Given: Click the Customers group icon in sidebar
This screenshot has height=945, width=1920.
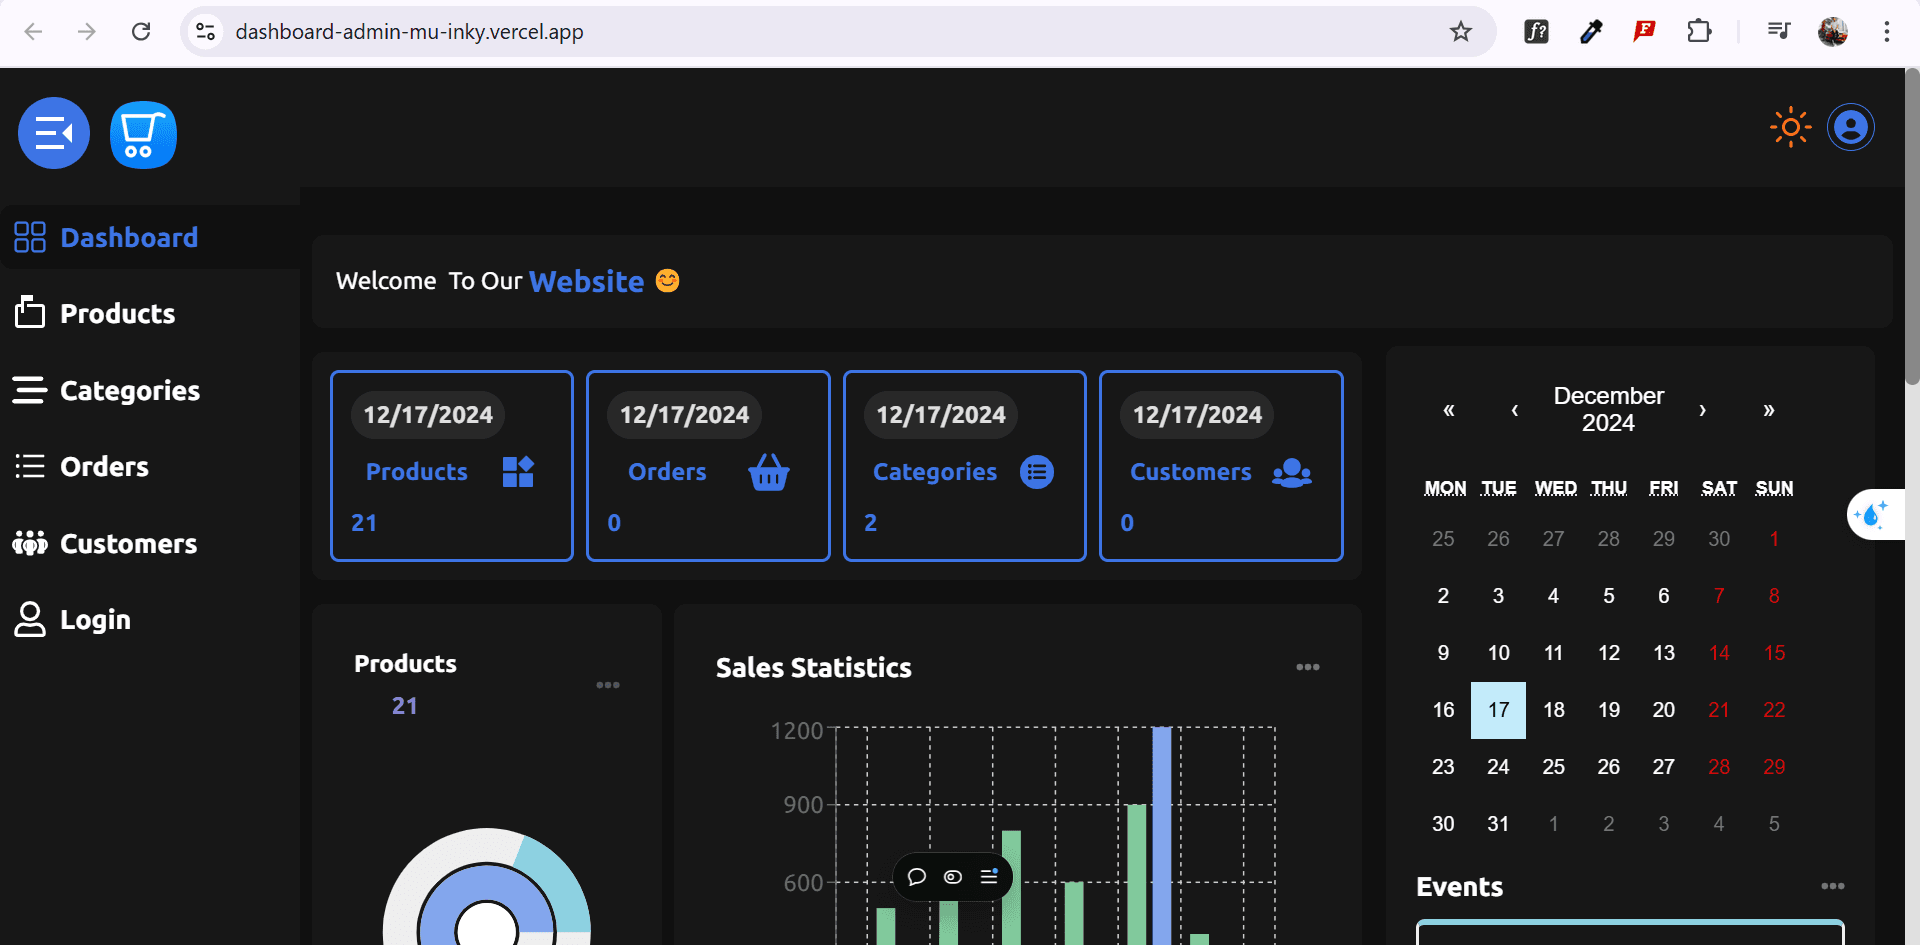Looking at the screenshot, I should 30,543.
